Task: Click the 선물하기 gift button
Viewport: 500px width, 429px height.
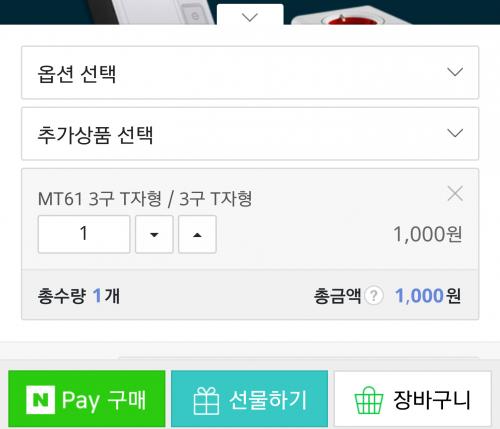Action: click(x=249, y=399)
